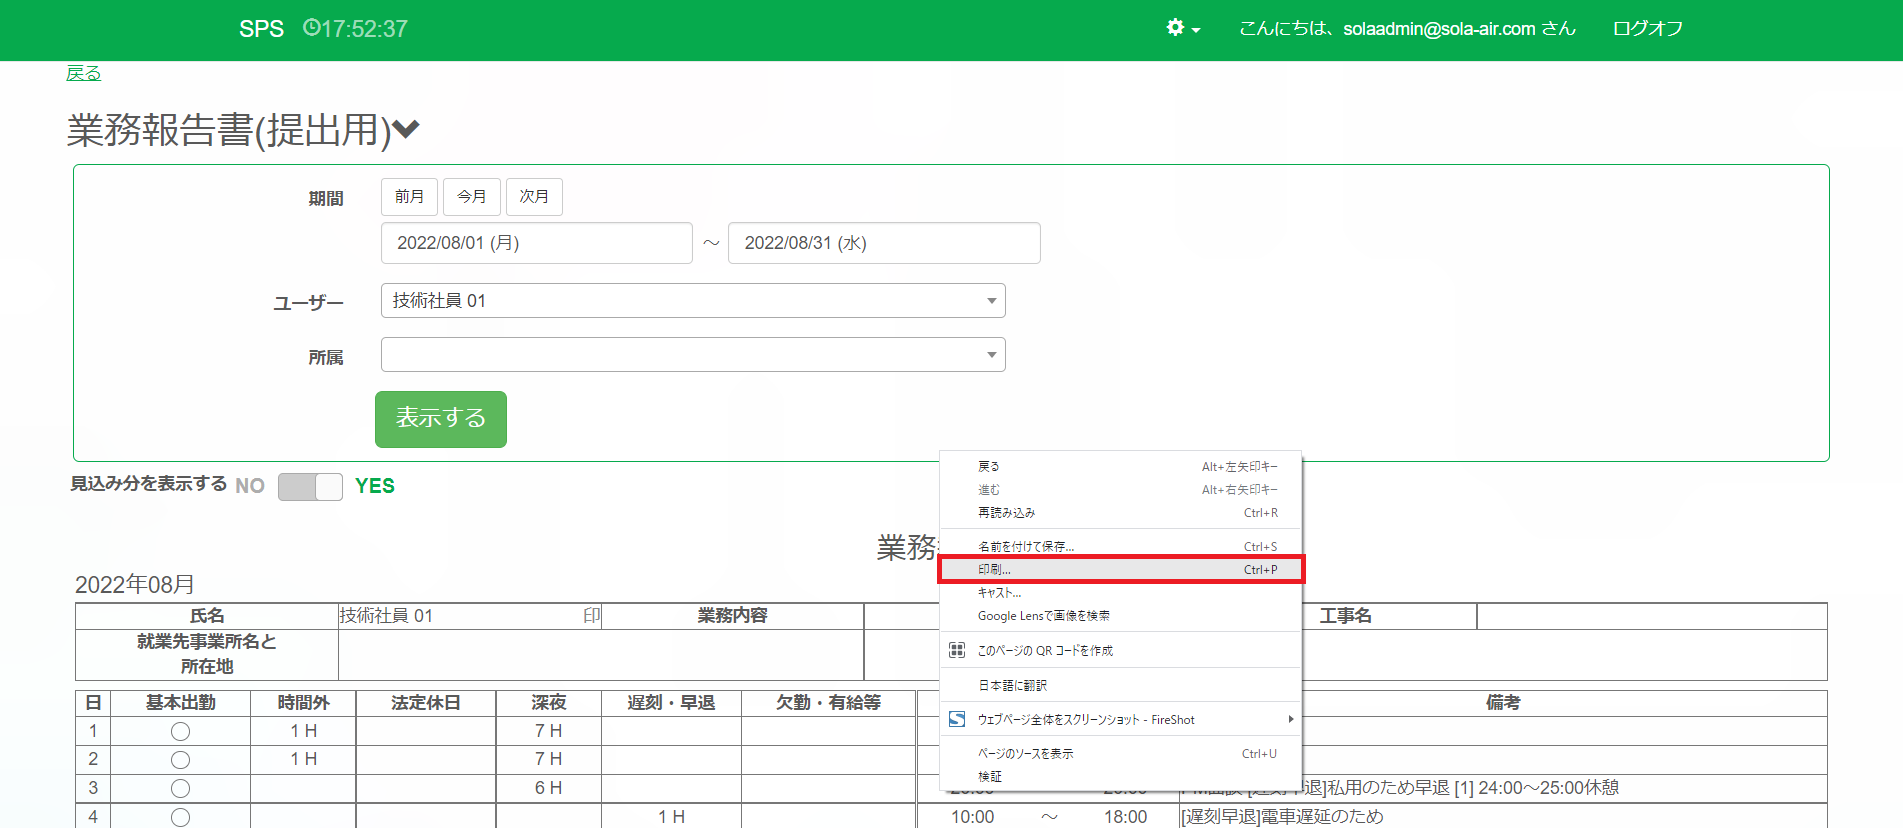Click the 前月 period button
The width and height of the screenshot is (1903, 828).
click(409, 197)
